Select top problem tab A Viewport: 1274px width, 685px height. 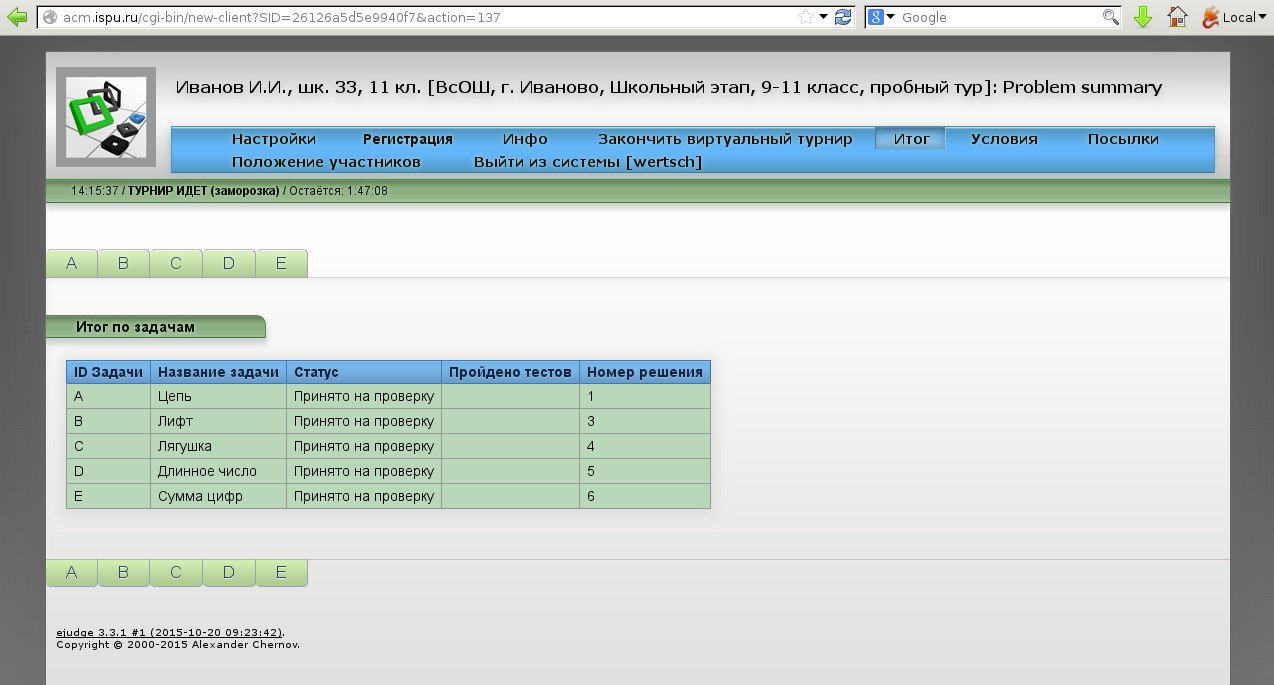click(72, 263)
